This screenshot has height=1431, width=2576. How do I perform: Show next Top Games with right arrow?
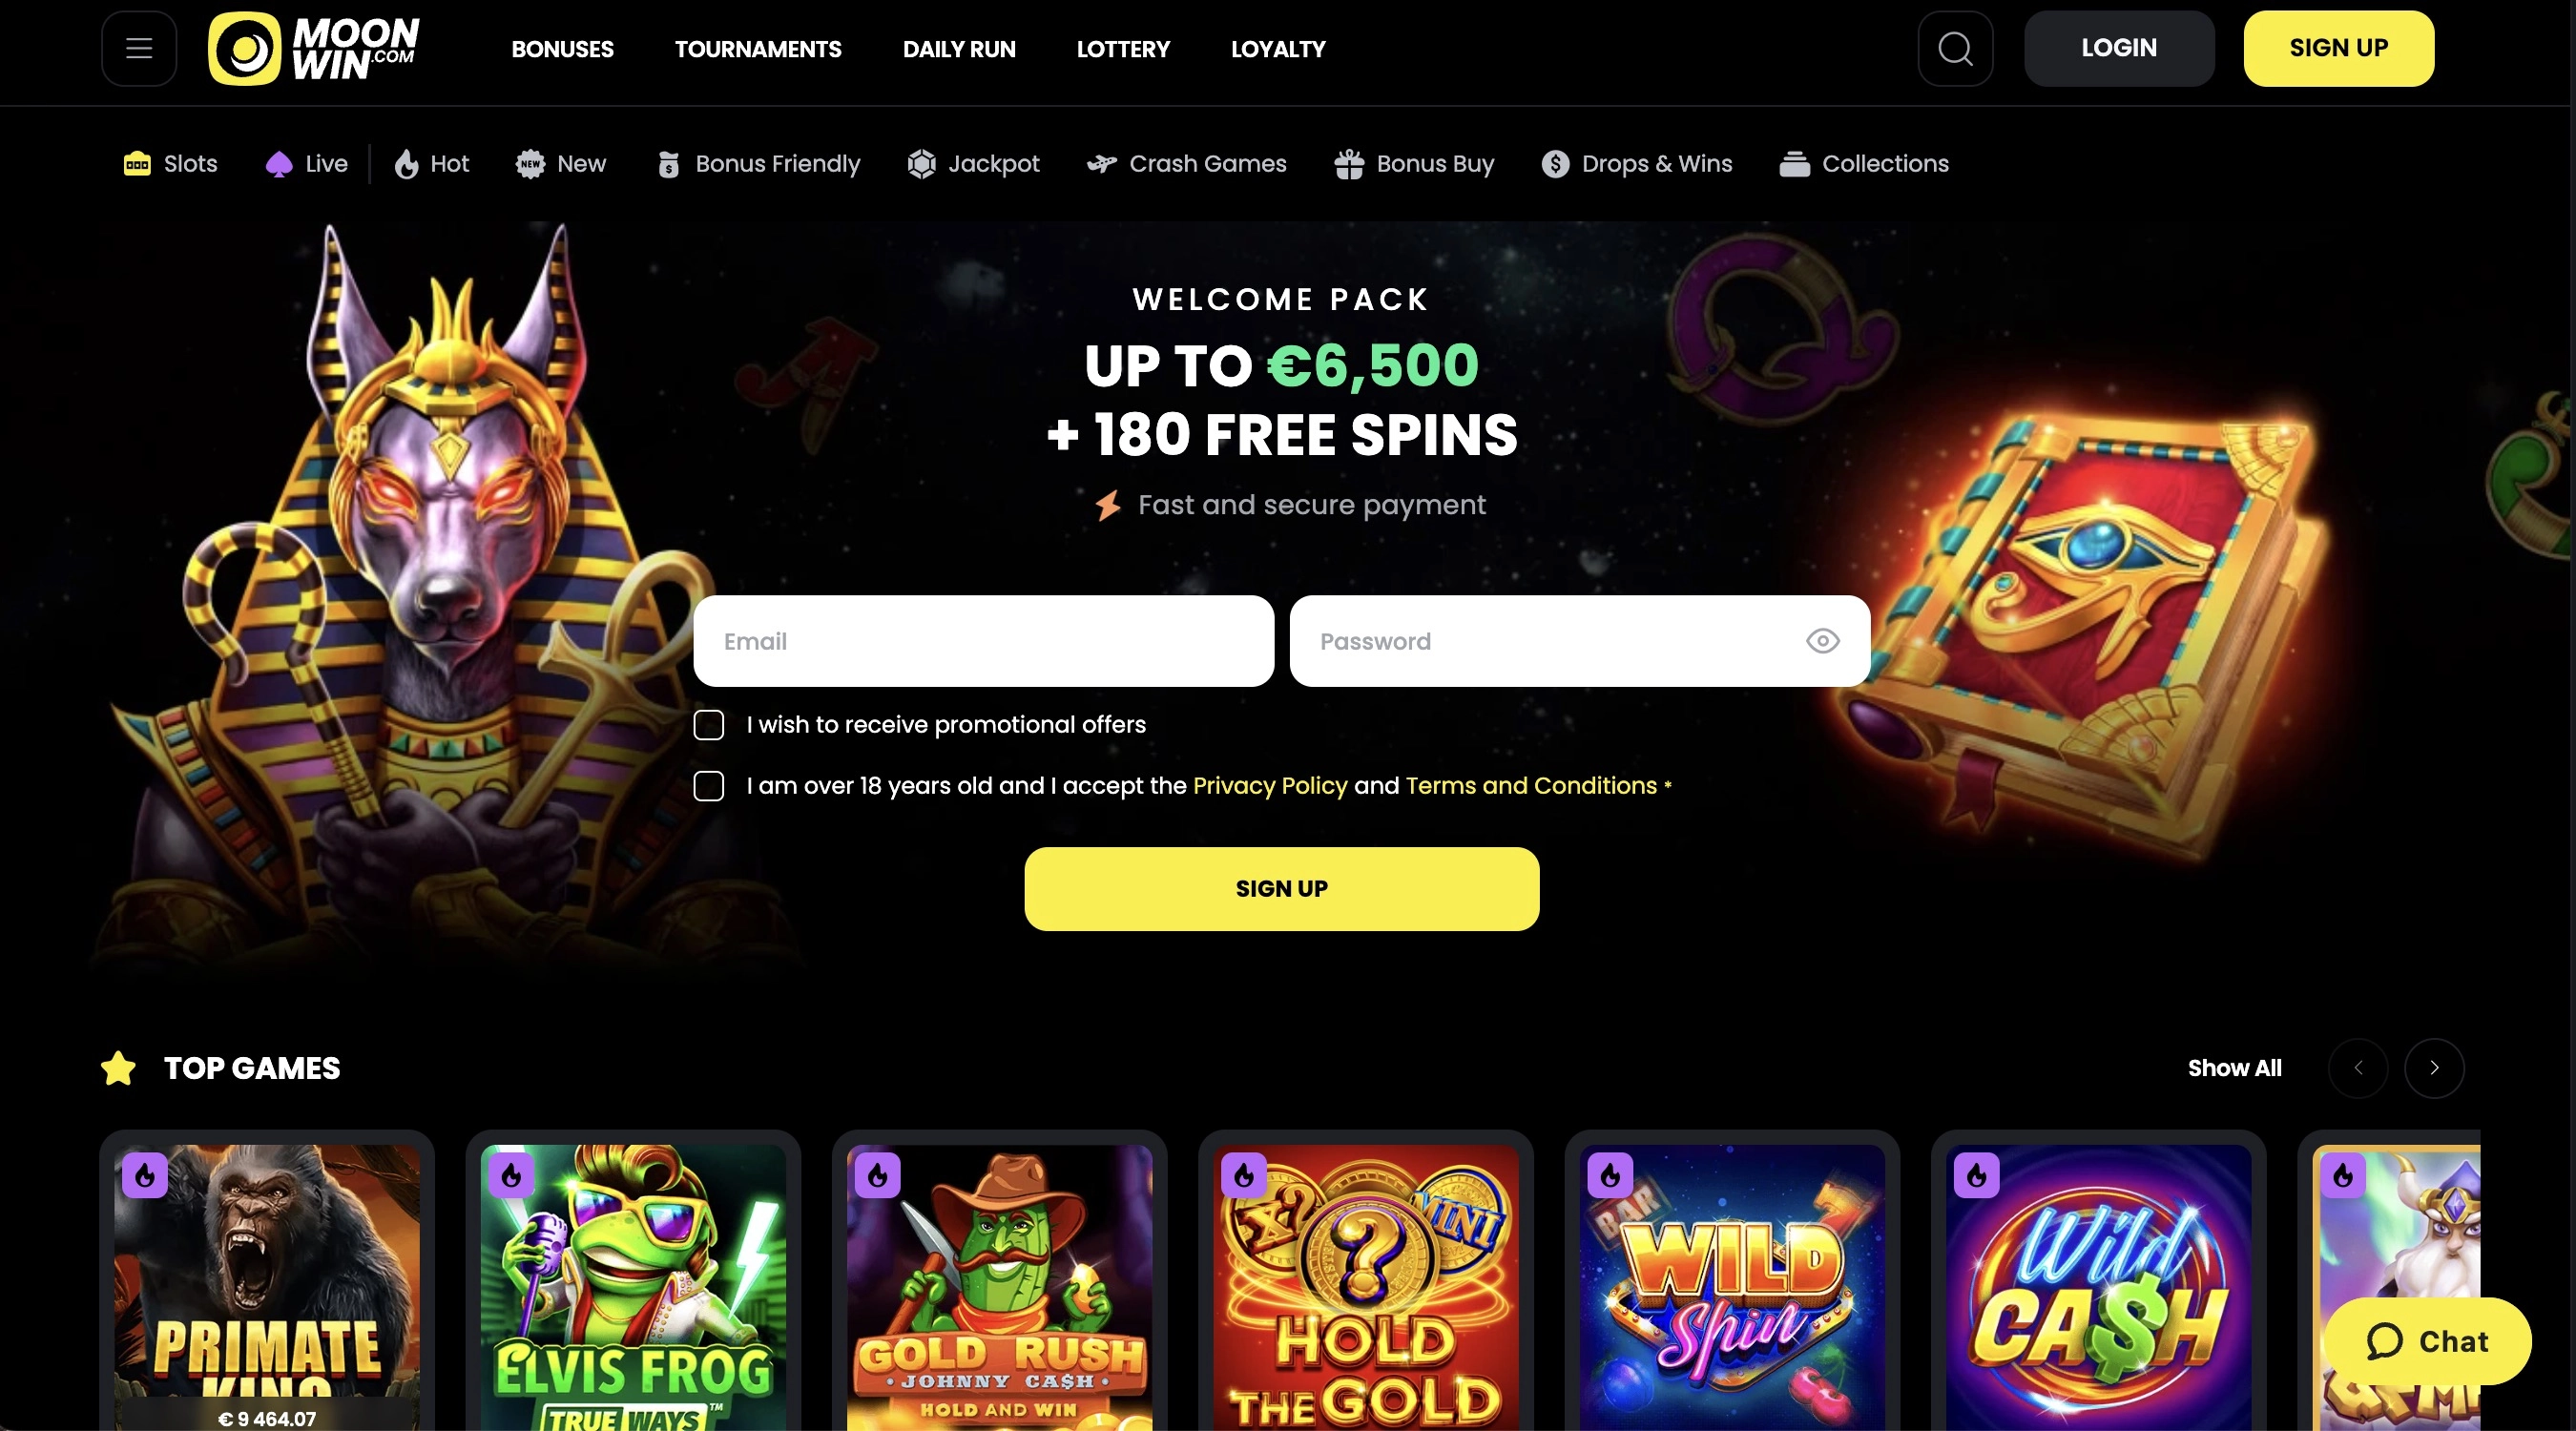tap(2434, 1068)
